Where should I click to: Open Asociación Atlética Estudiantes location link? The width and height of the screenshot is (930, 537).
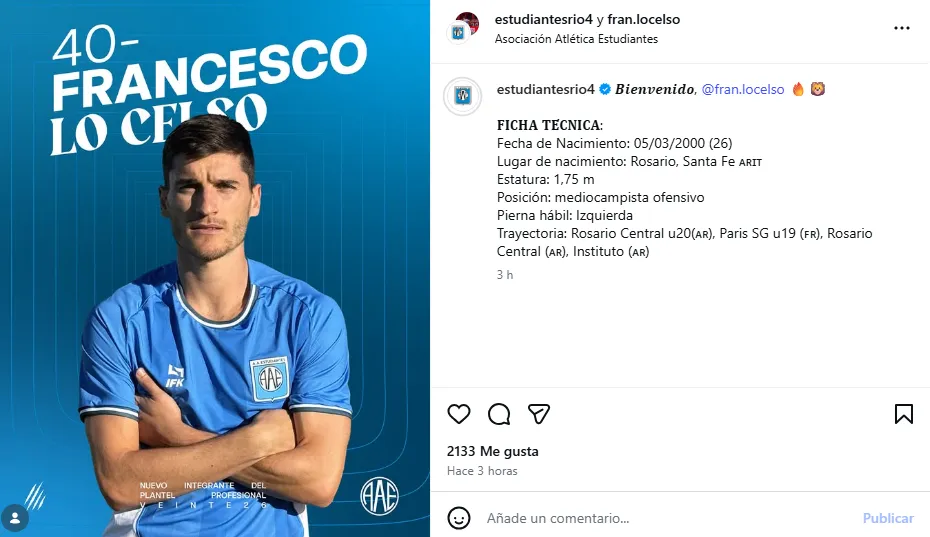(x=576, y=39)
